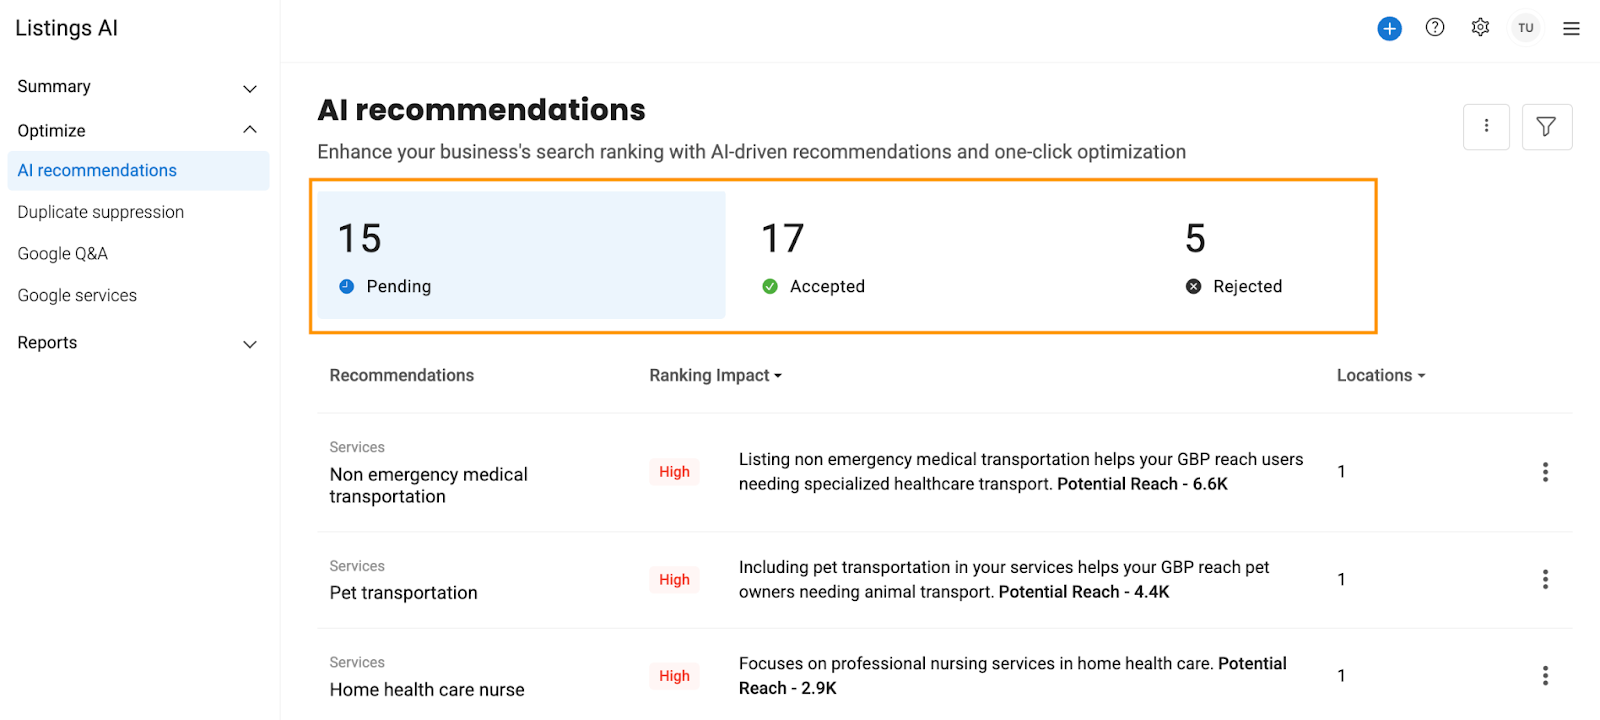Open options for Non emergency medical transportation row
The image size is (1600, 720).
click(x=1545, y=472)
